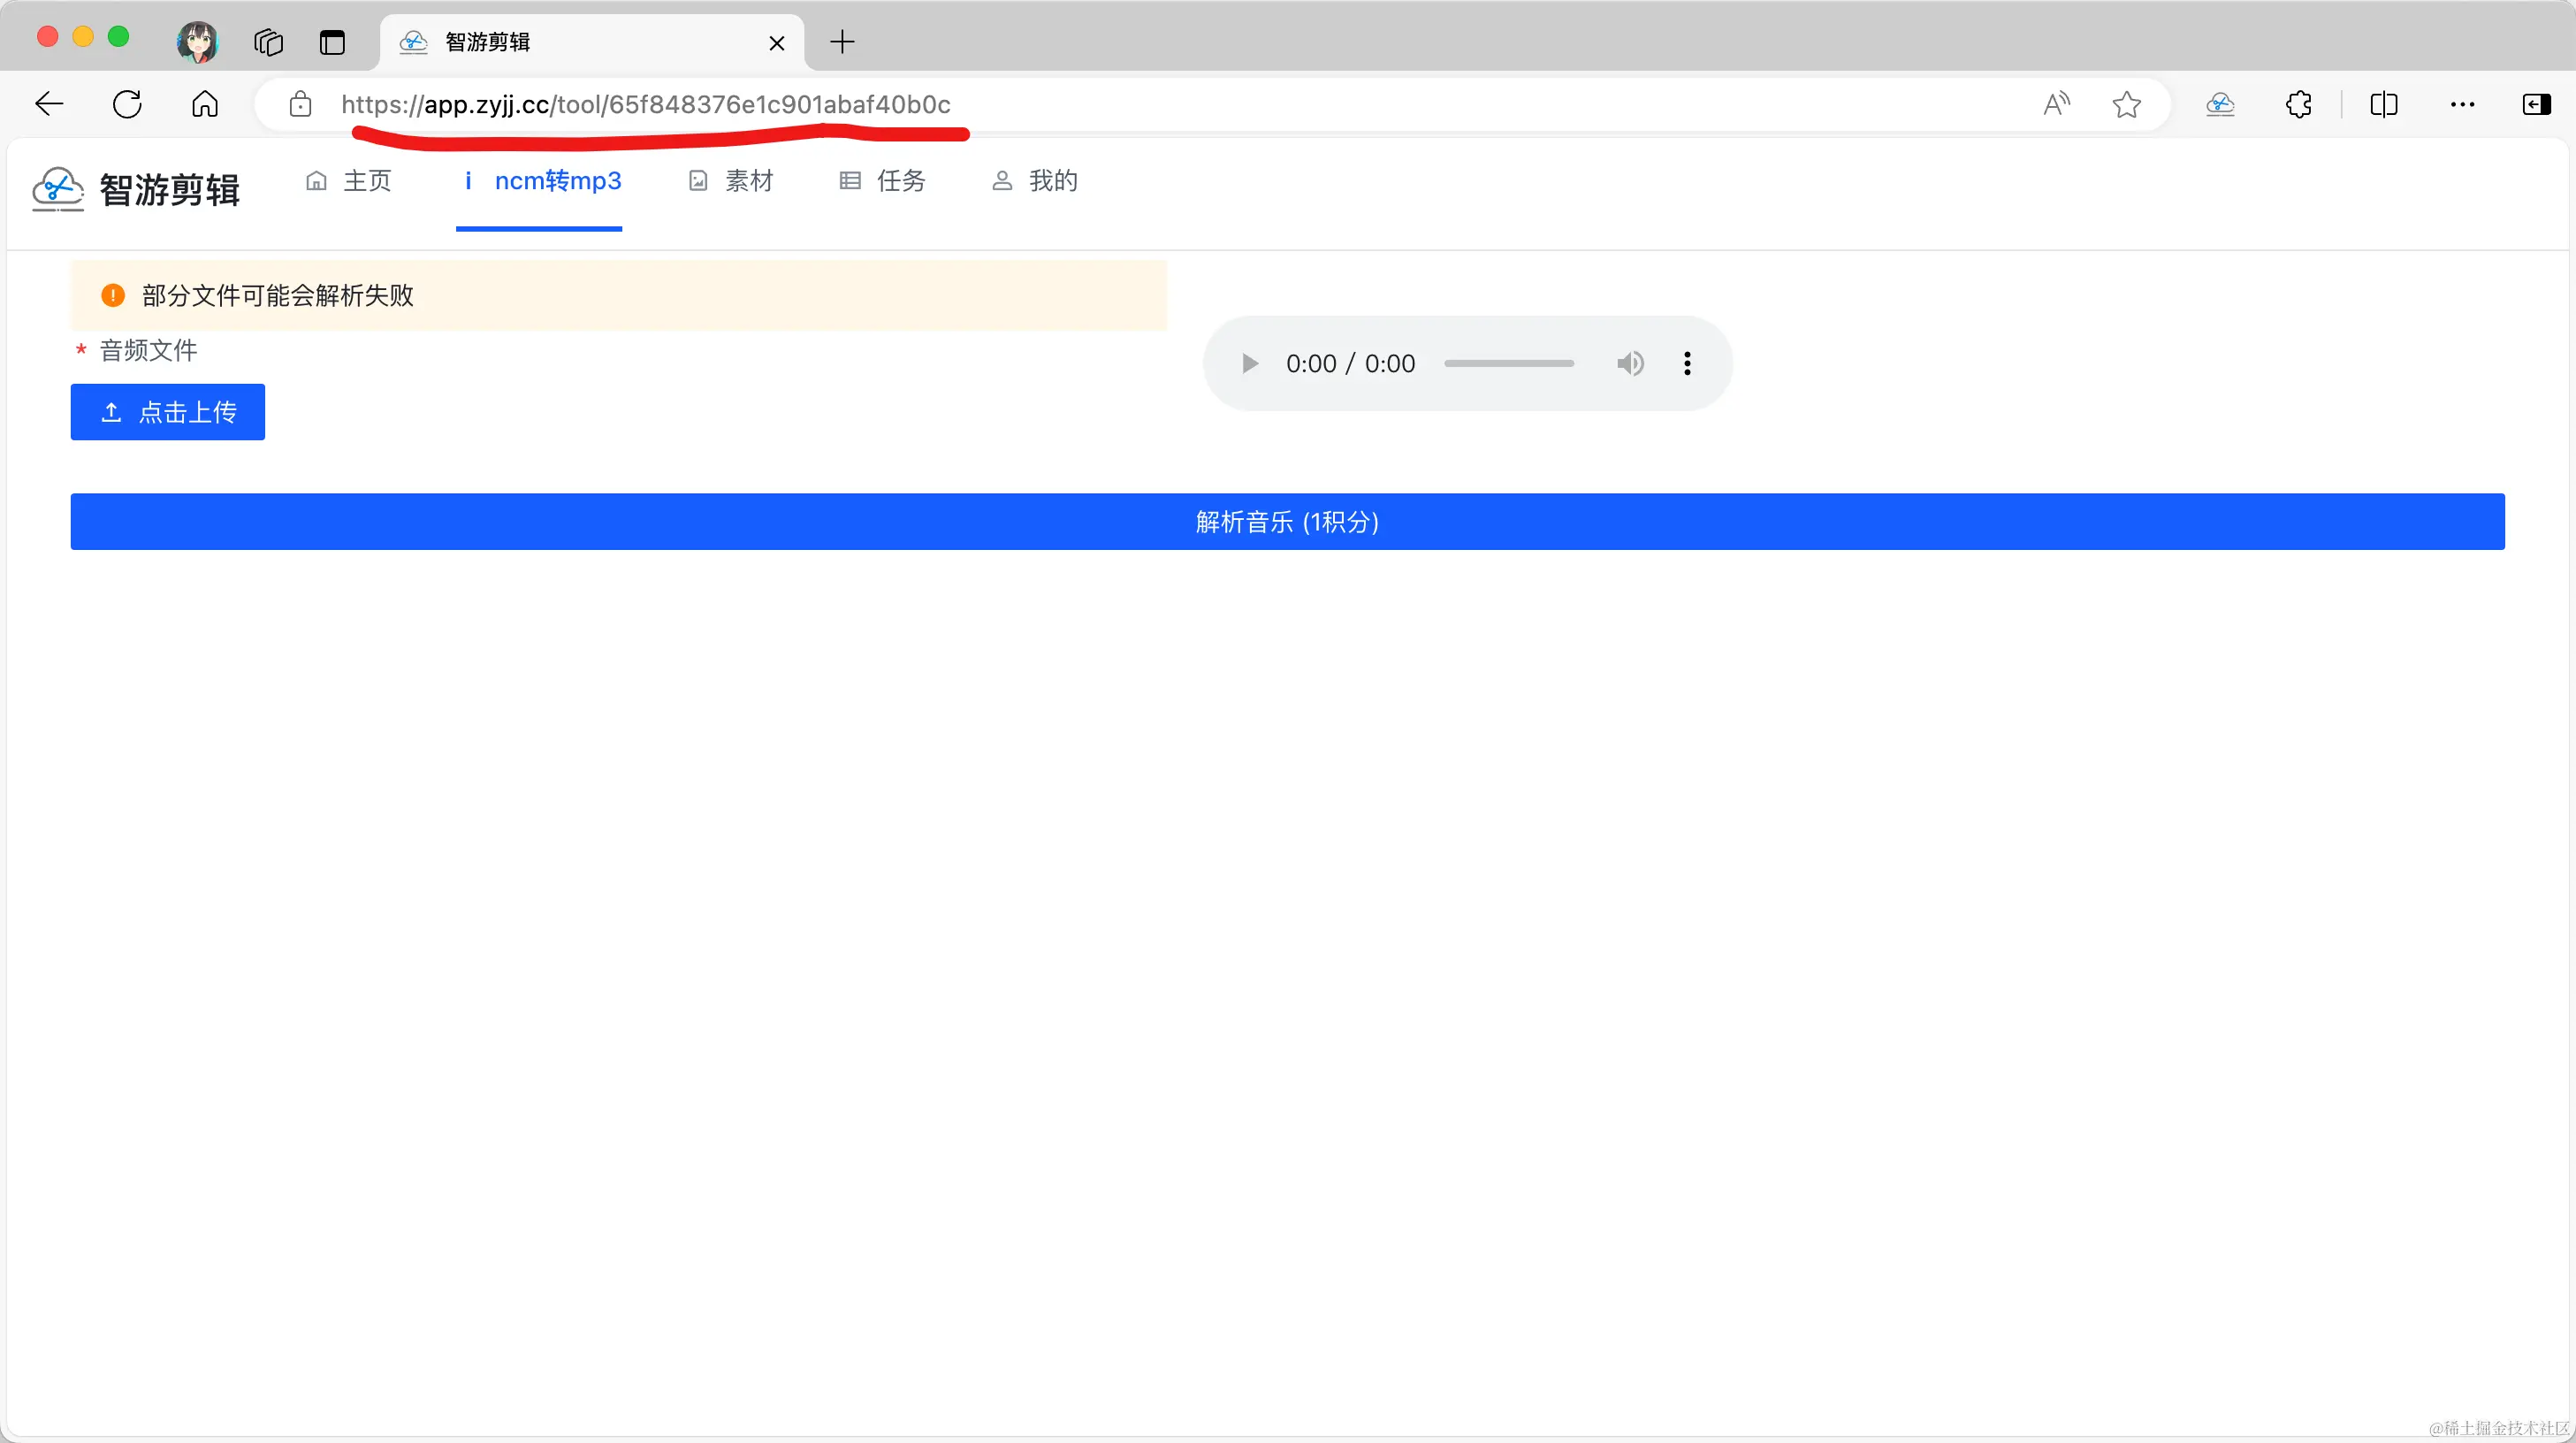The width and height of the screenshot is (2576, 1443).
Task: Add the page to favorites via the star icon
Action: coord(2126,104)
